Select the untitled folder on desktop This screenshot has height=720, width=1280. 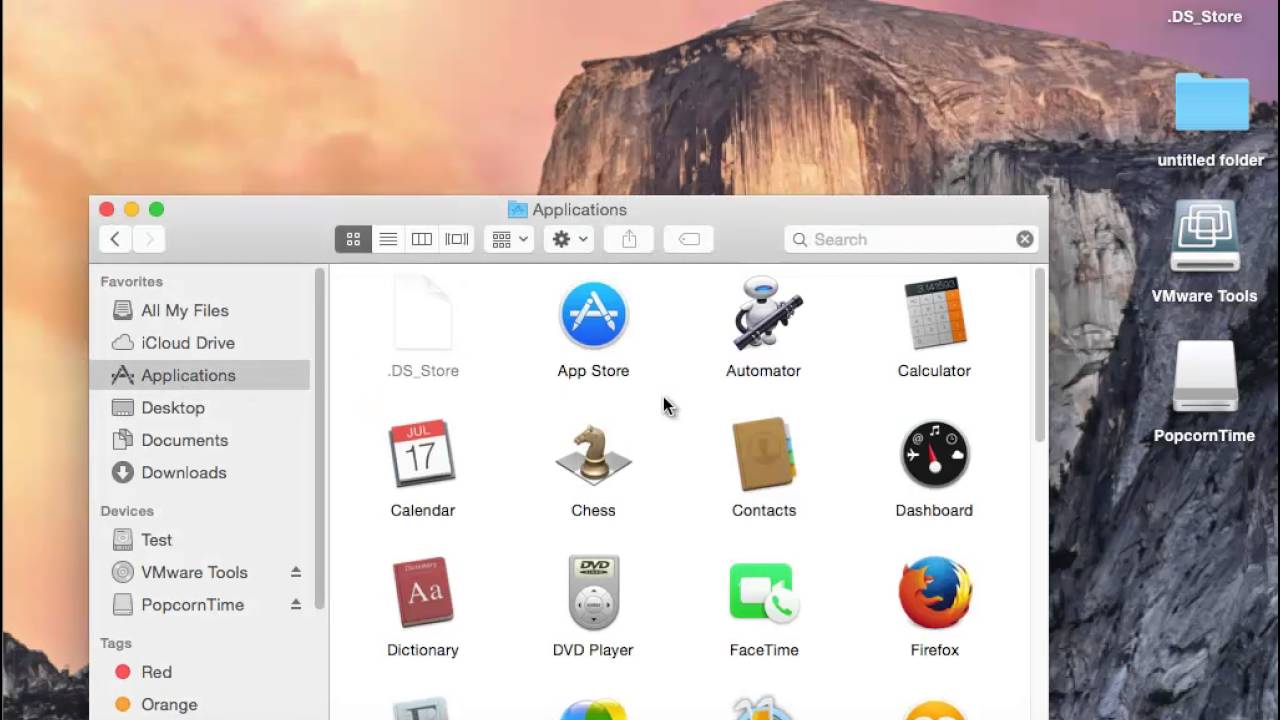tap(1211, 101)
